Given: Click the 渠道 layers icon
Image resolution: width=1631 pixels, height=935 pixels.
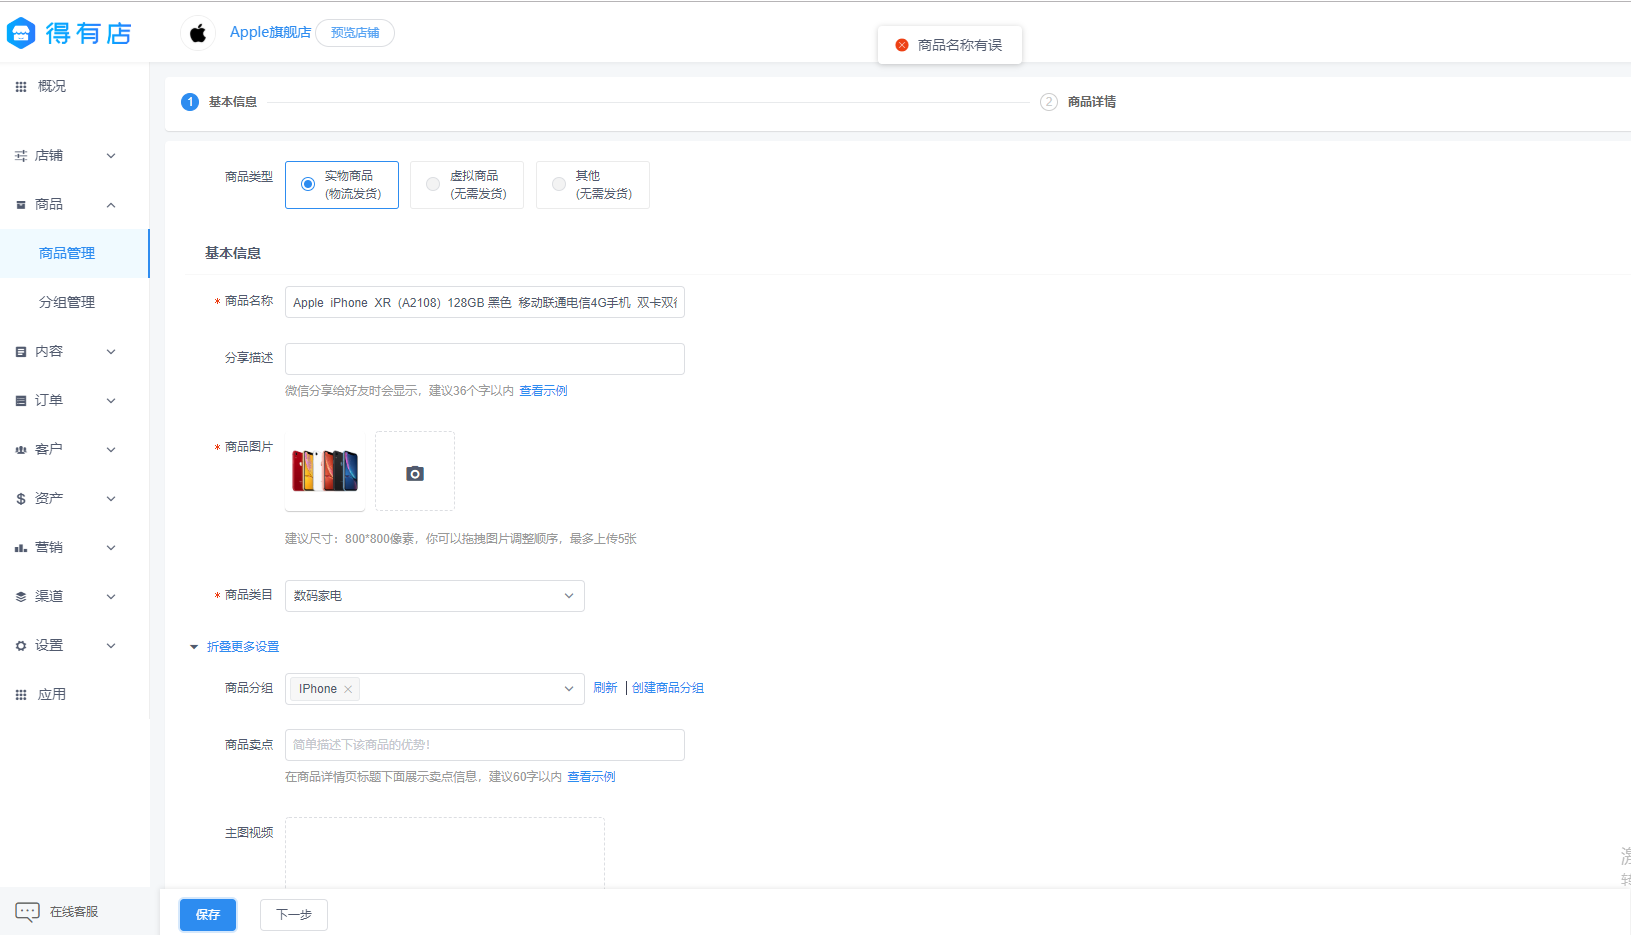Looking at the screenshot, I should point(21,597).
